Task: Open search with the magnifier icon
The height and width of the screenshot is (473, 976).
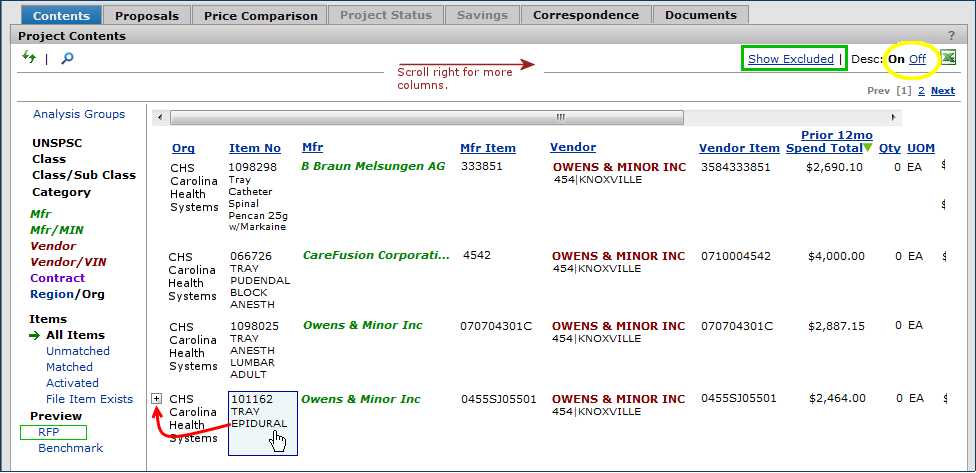Action: pyautogui.click(x=67, y=59)
